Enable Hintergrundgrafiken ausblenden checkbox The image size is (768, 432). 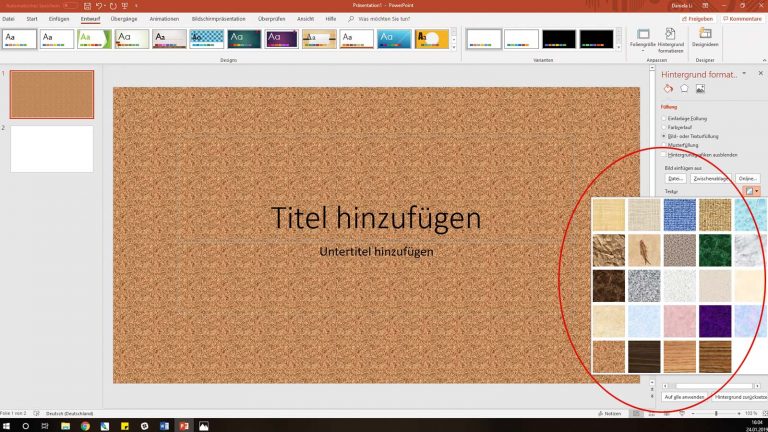[664, 154]
